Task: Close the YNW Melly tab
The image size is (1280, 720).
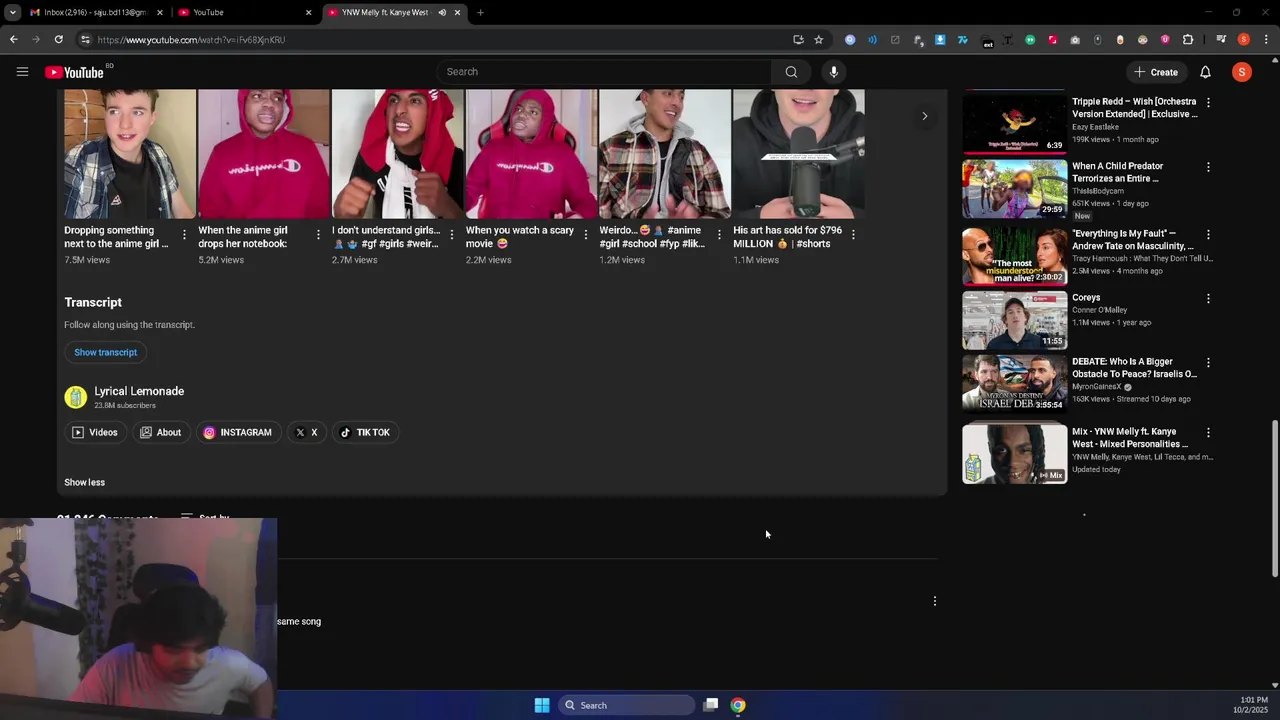Action: click(458, 13)
